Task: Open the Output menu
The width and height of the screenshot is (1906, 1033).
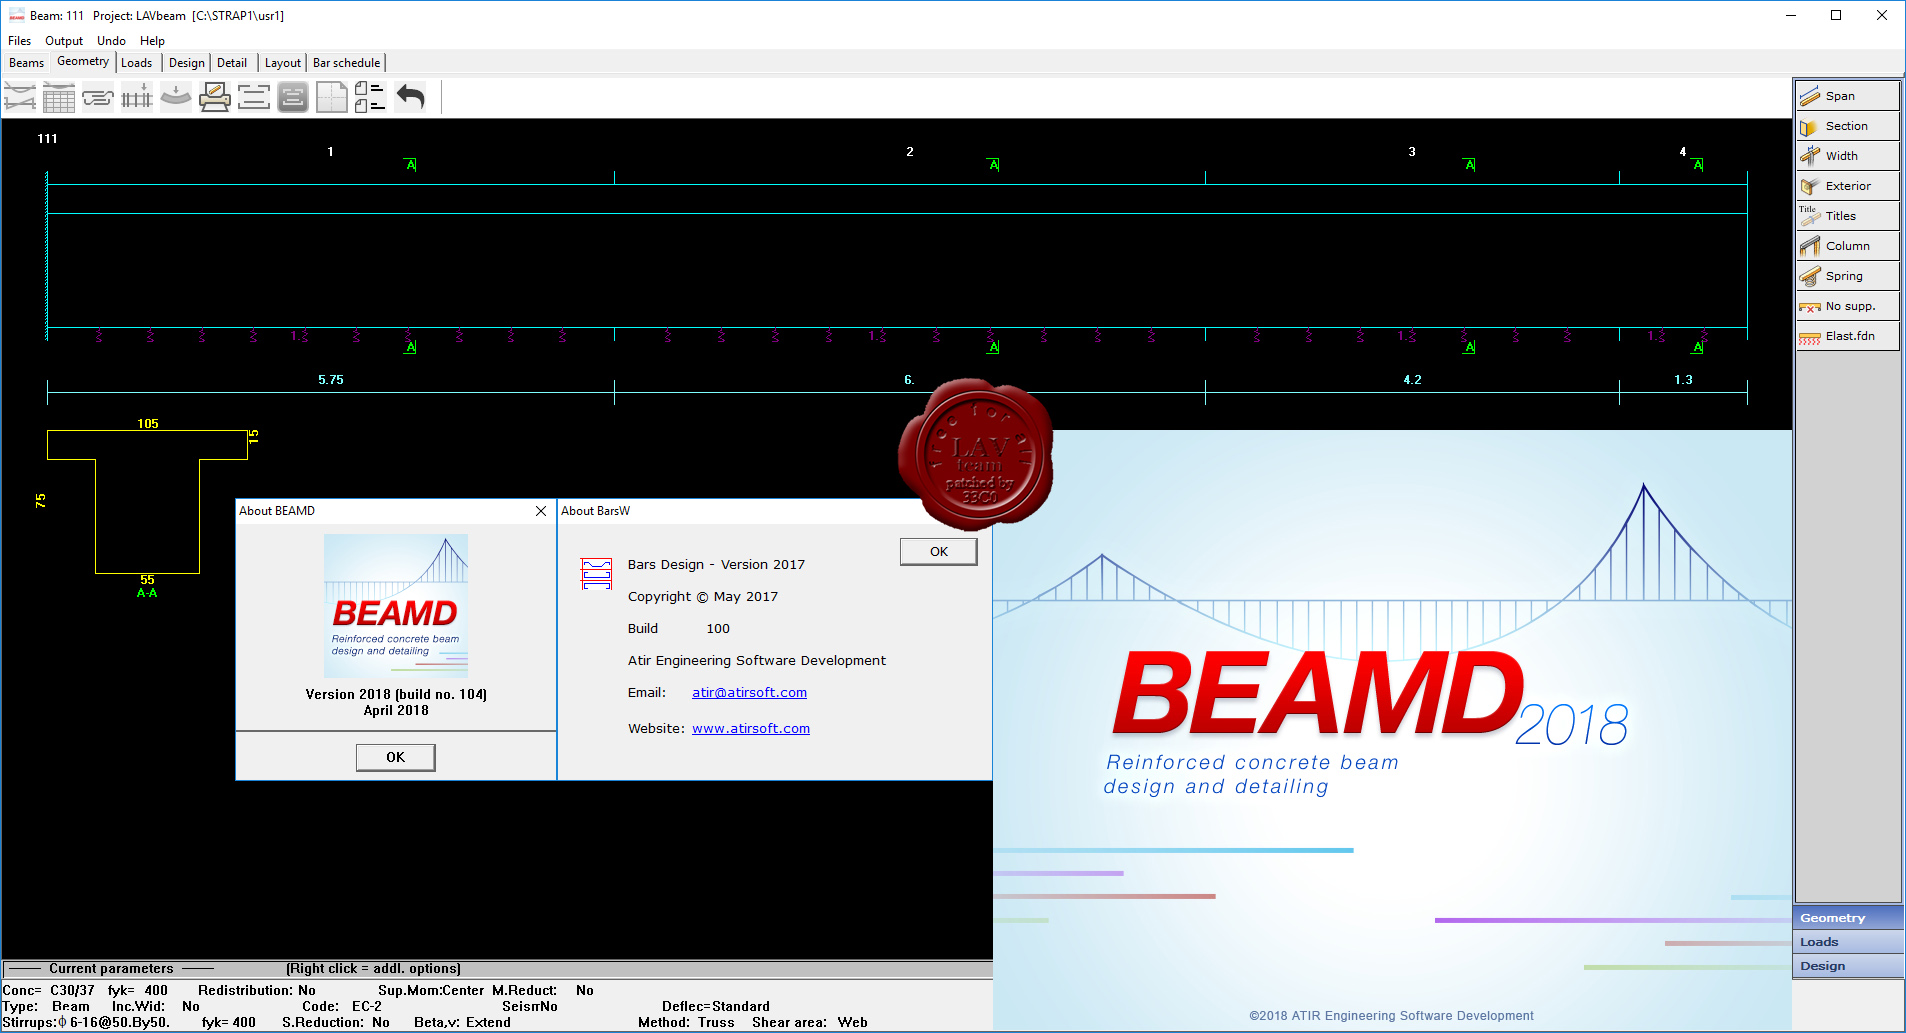Action: point(64,41)
